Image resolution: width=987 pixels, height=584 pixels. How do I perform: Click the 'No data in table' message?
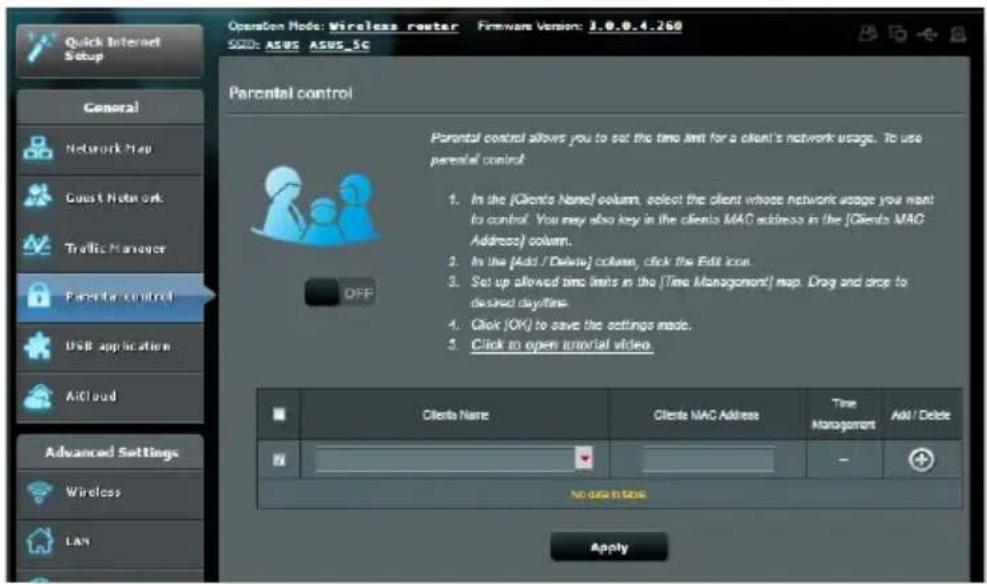[608, 495]
